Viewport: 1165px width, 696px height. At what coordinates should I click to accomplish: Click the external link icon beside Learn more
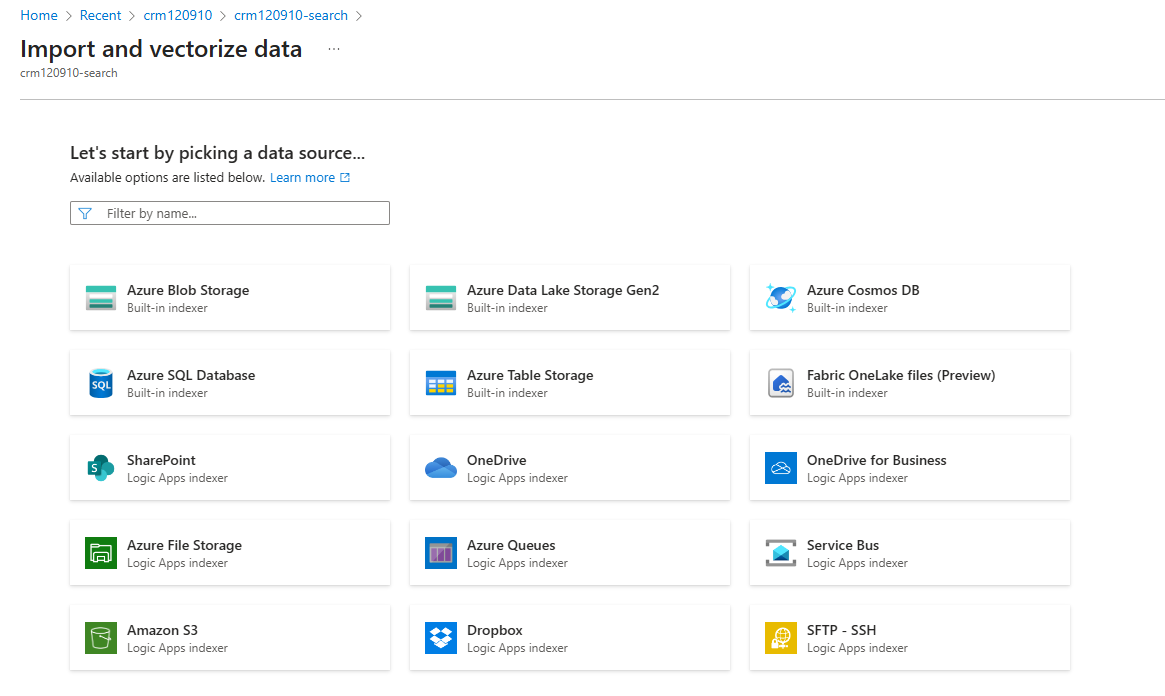point(345,178)
